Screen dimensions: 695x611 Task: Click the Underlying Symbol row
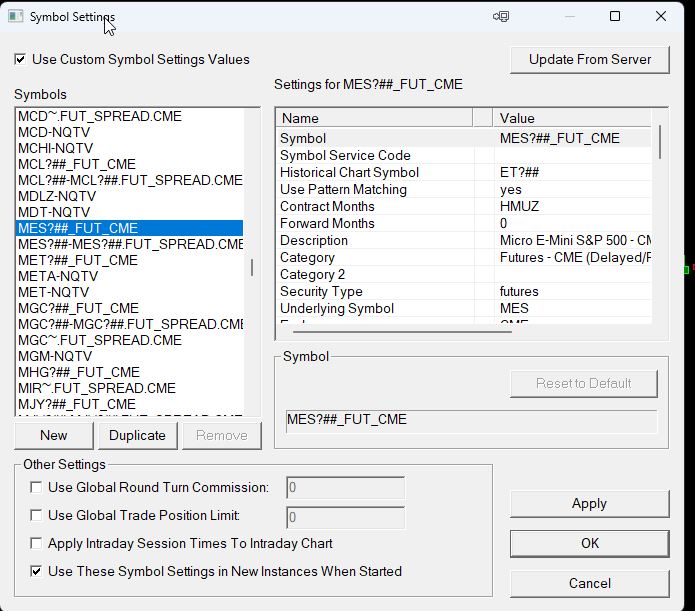[464, 308]
